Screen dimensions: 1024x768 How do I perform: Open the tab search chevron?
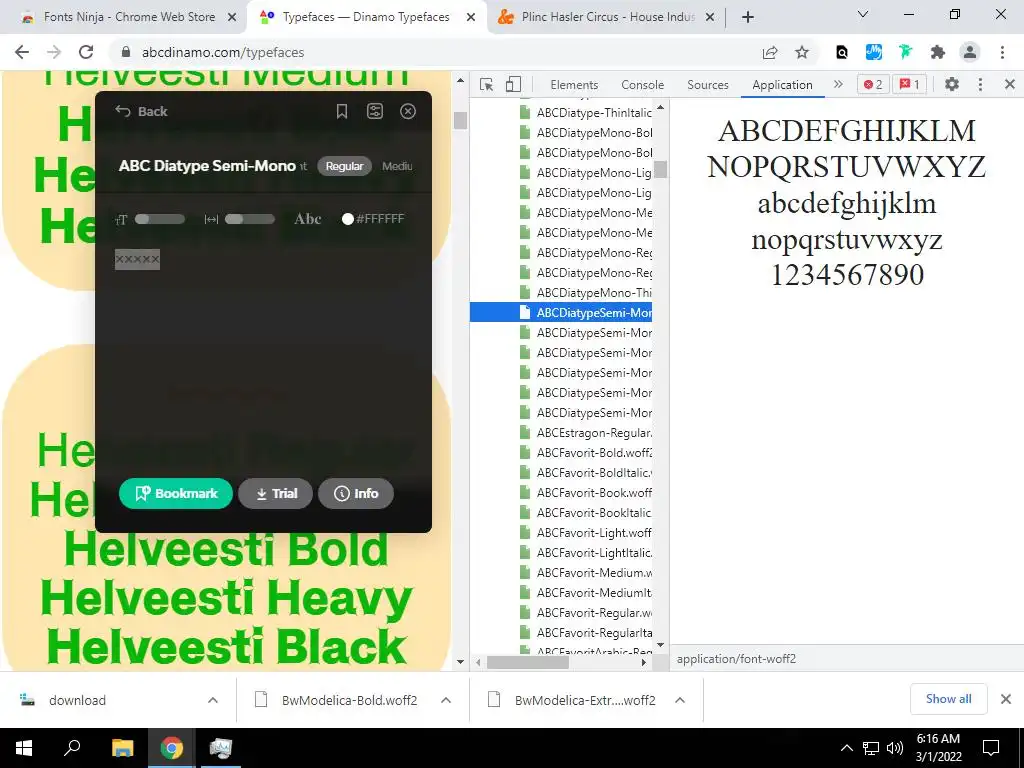[863, 14]
